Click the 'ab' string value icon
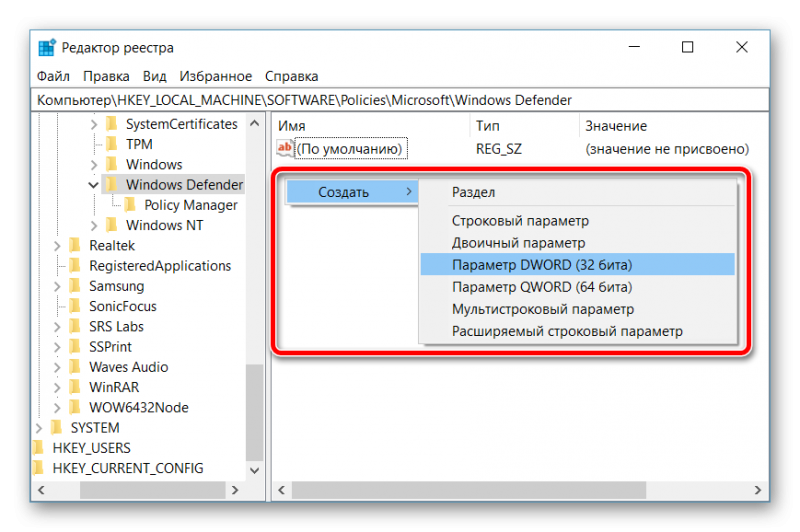 [x=285, y=148]
